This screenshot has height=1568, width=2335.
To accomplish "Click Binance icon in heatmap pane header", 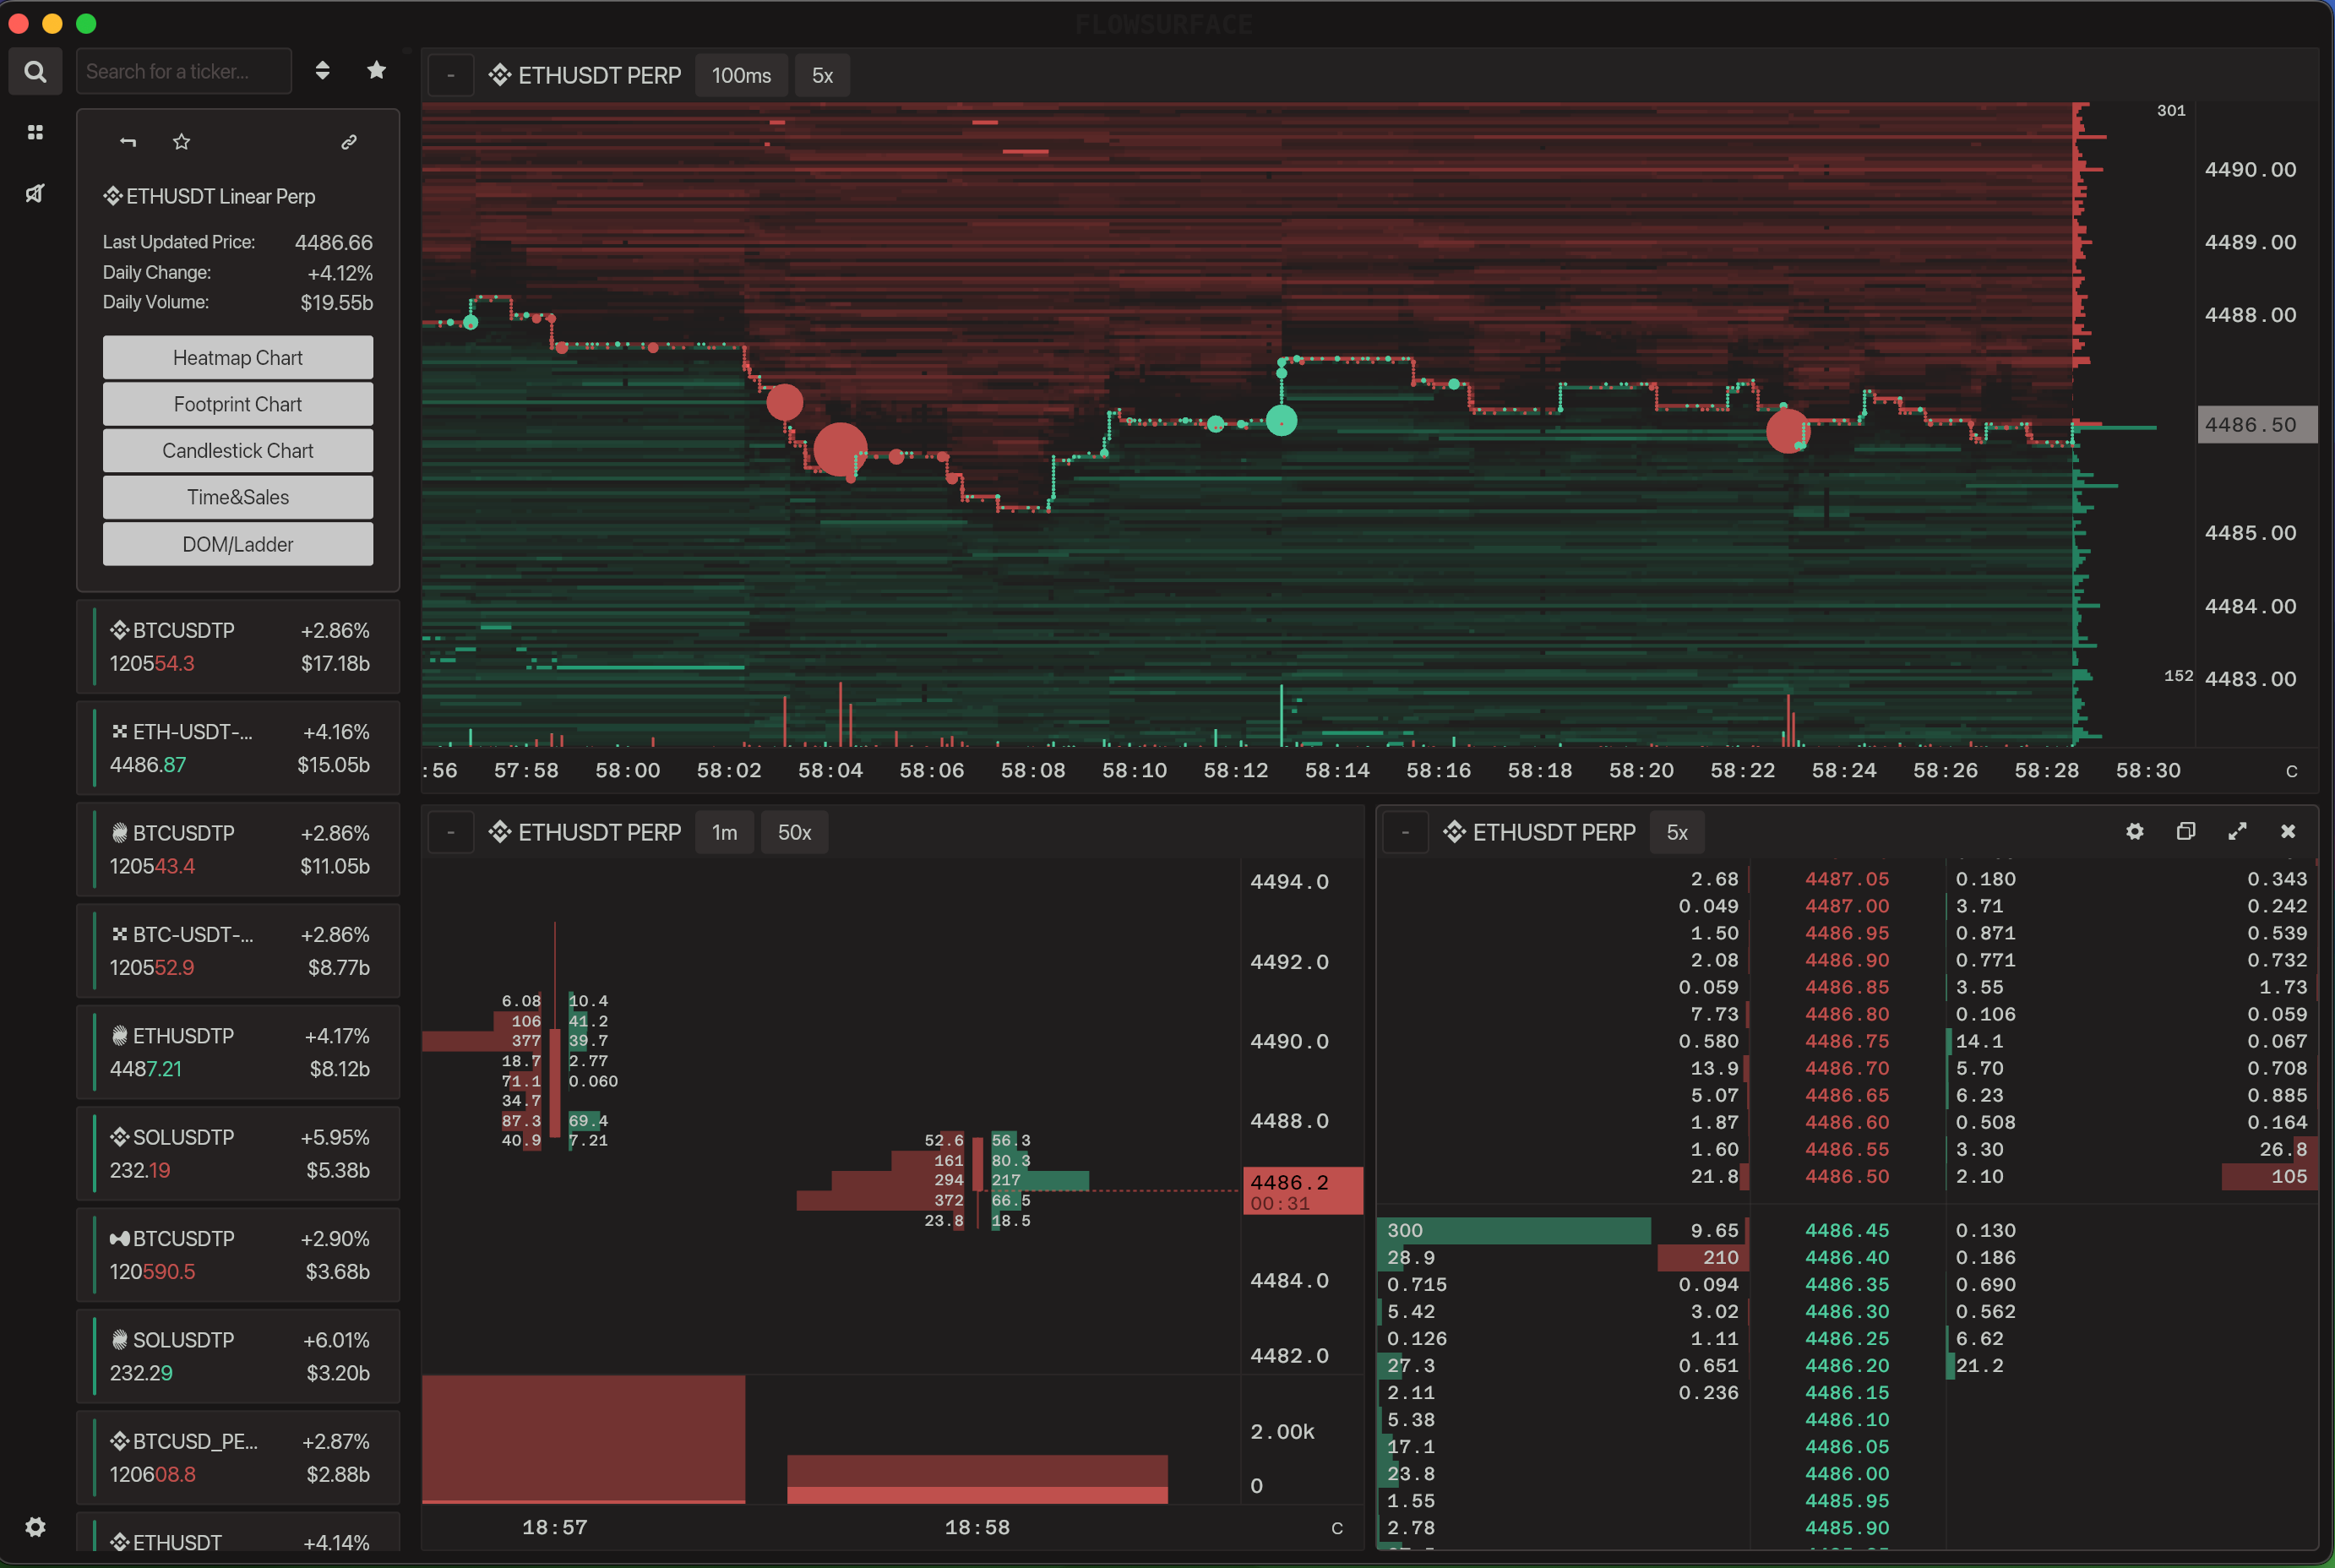I will click(500, 75).
